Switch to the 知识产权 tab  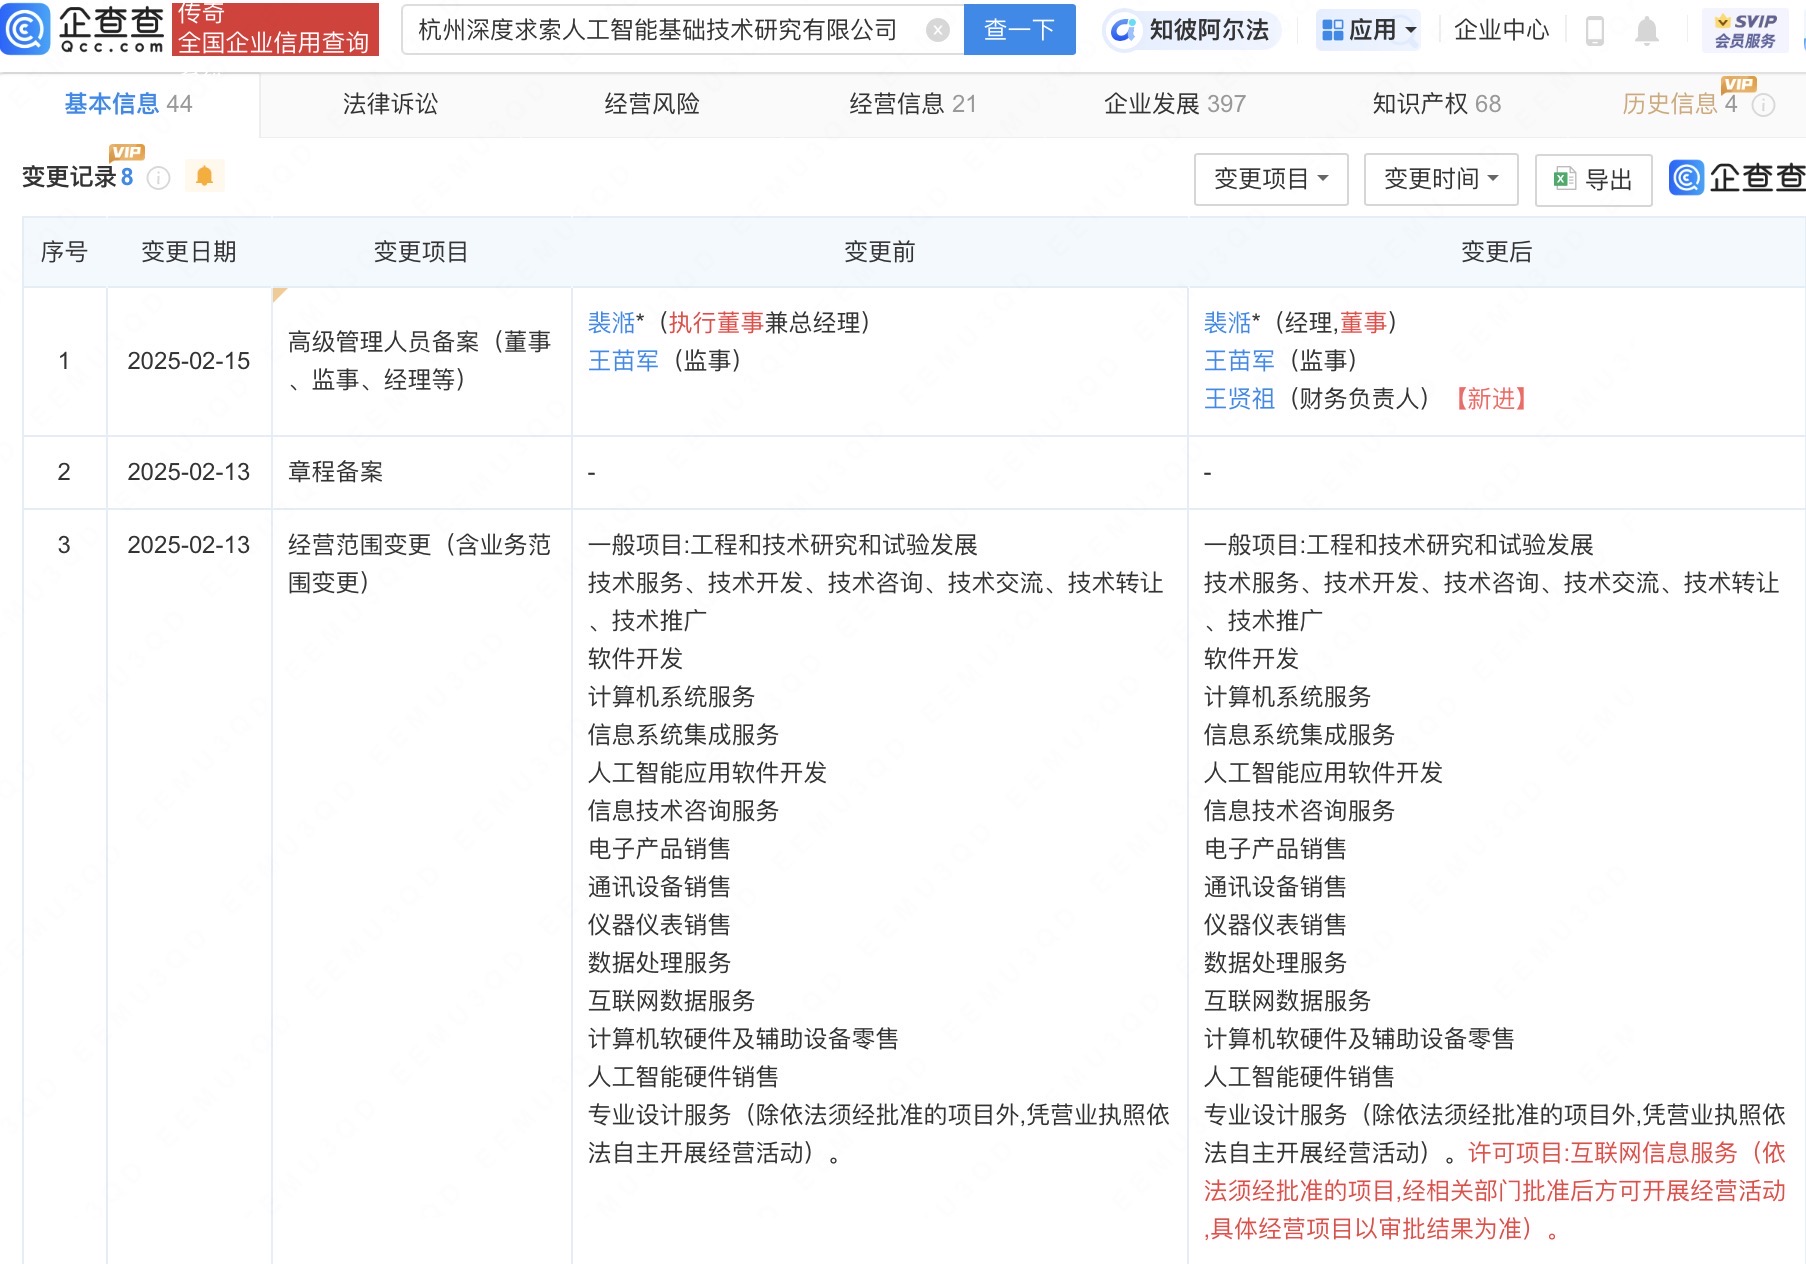tap(1436, 104)
